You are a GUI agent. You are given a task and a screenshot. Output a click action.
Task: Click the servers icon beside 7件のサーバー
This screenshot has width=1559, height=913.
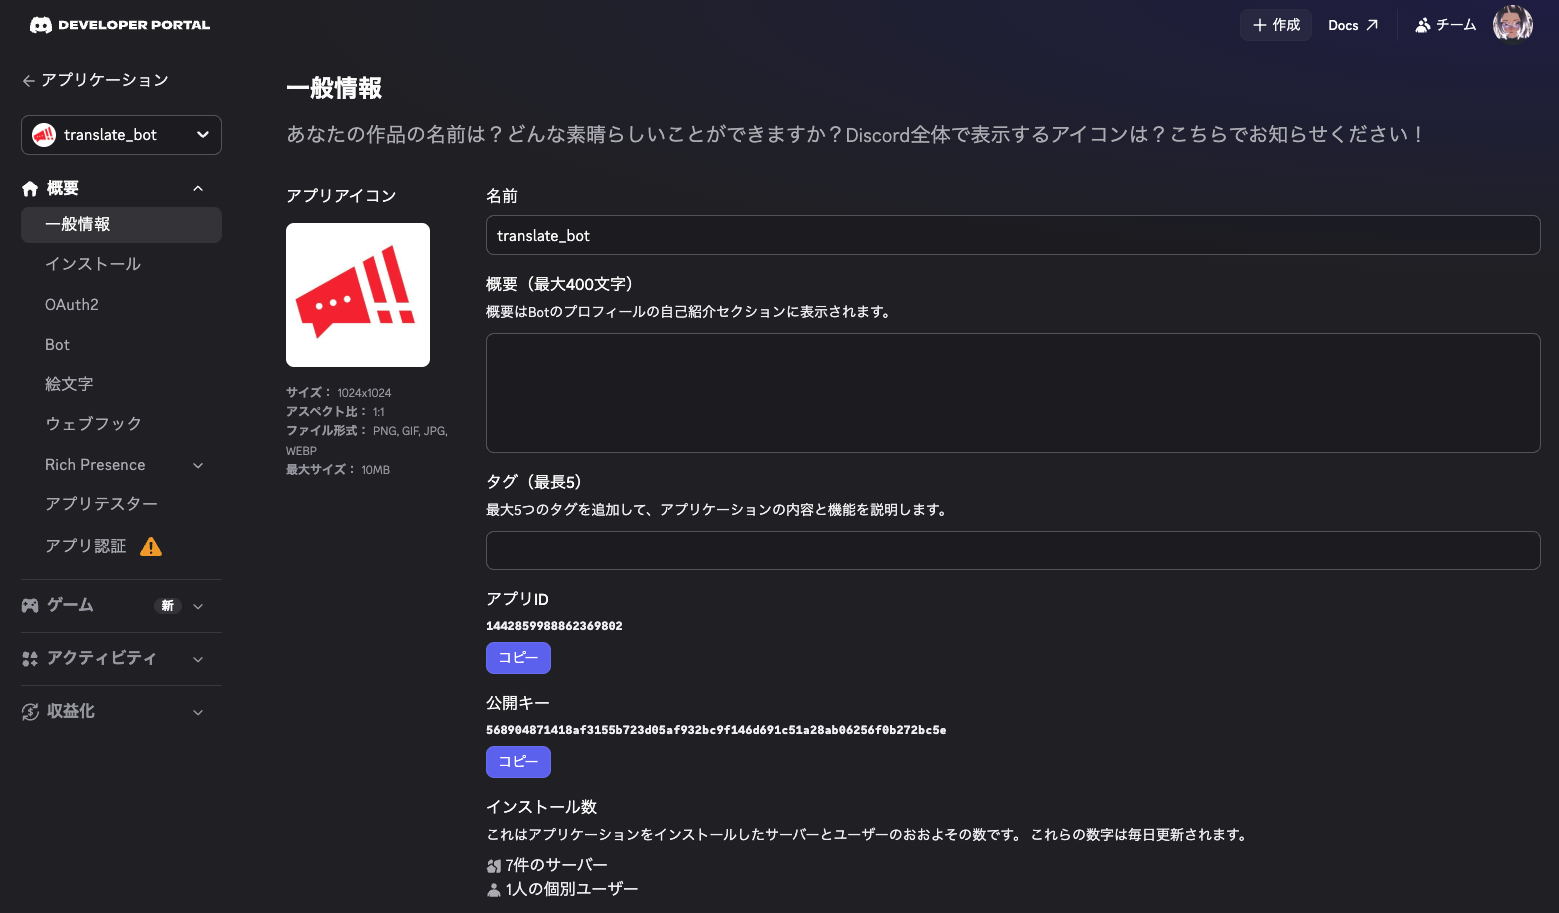pos(494,866)
